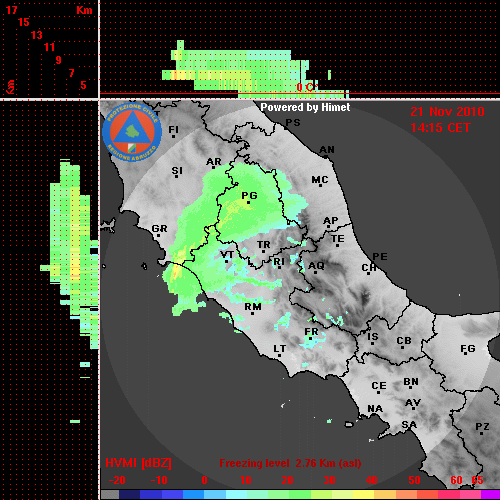Click the RI city label

279,262
